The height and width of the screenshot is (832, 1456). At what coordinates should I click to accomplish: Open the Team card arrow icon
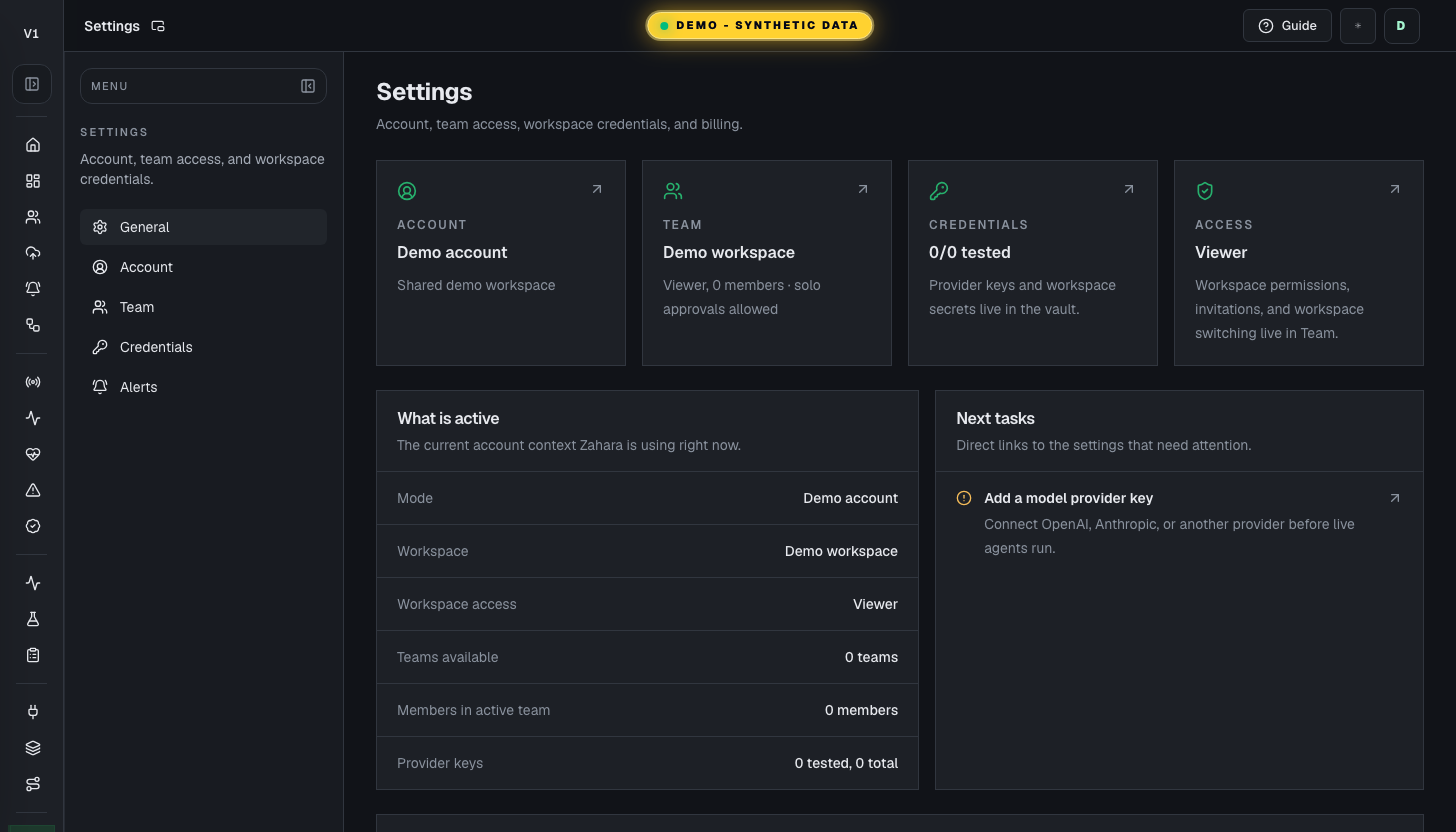[863, 189]
